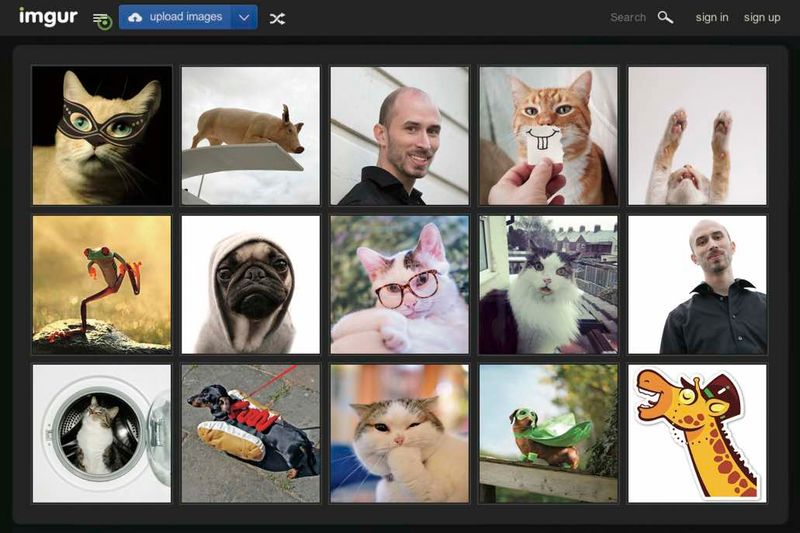Open the cat wearing glasses image

[399, 285]
